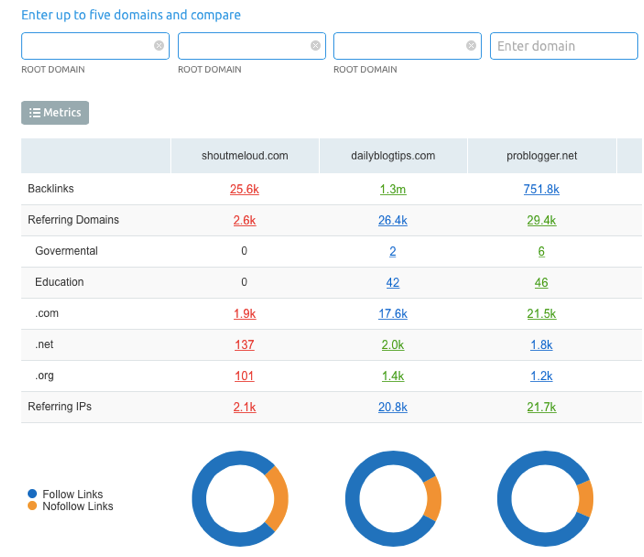This screenshot has width=644, height=557.
Task: Click shoutmeloud.com Education value 0
Action: coord(244,282)
